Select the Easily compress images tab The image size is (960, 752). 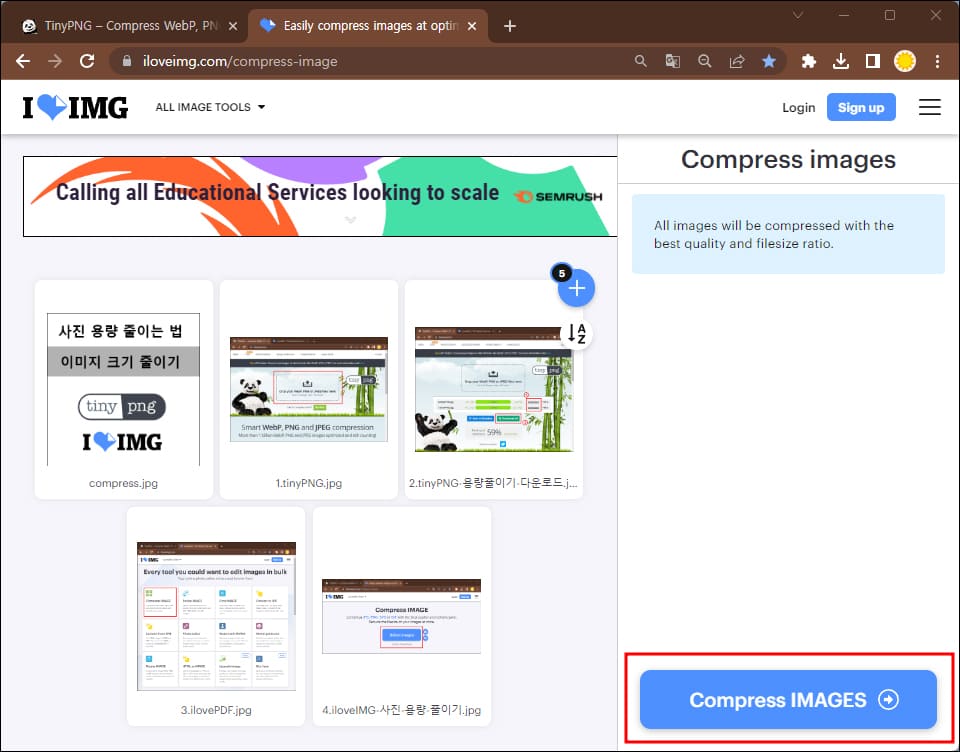point(367,26)
